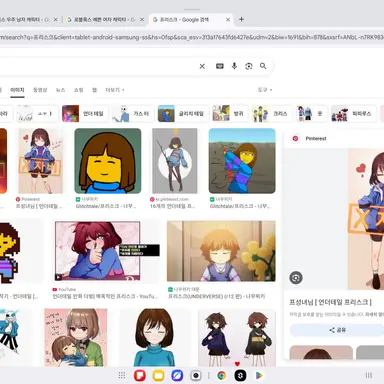384x384 pixels.
Task: Select the X자비 Frisk in blue hoodie thumbnail
Action: pyautogui.click(x=40, y=161)
